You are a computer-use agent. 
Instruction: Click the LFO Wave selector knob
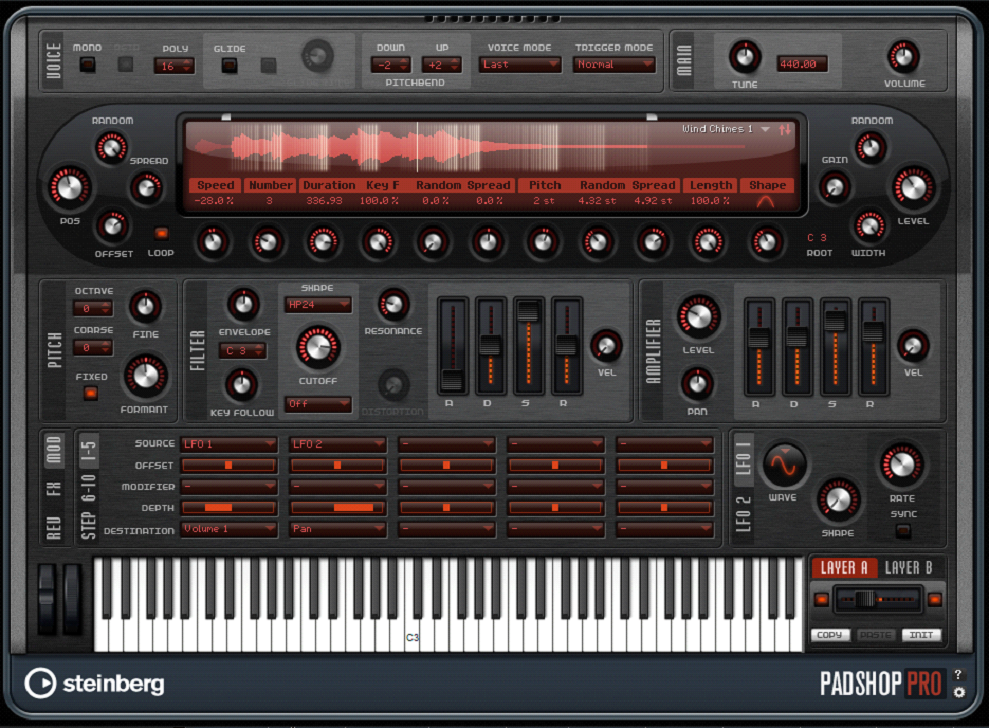click(x=784, y=465)
